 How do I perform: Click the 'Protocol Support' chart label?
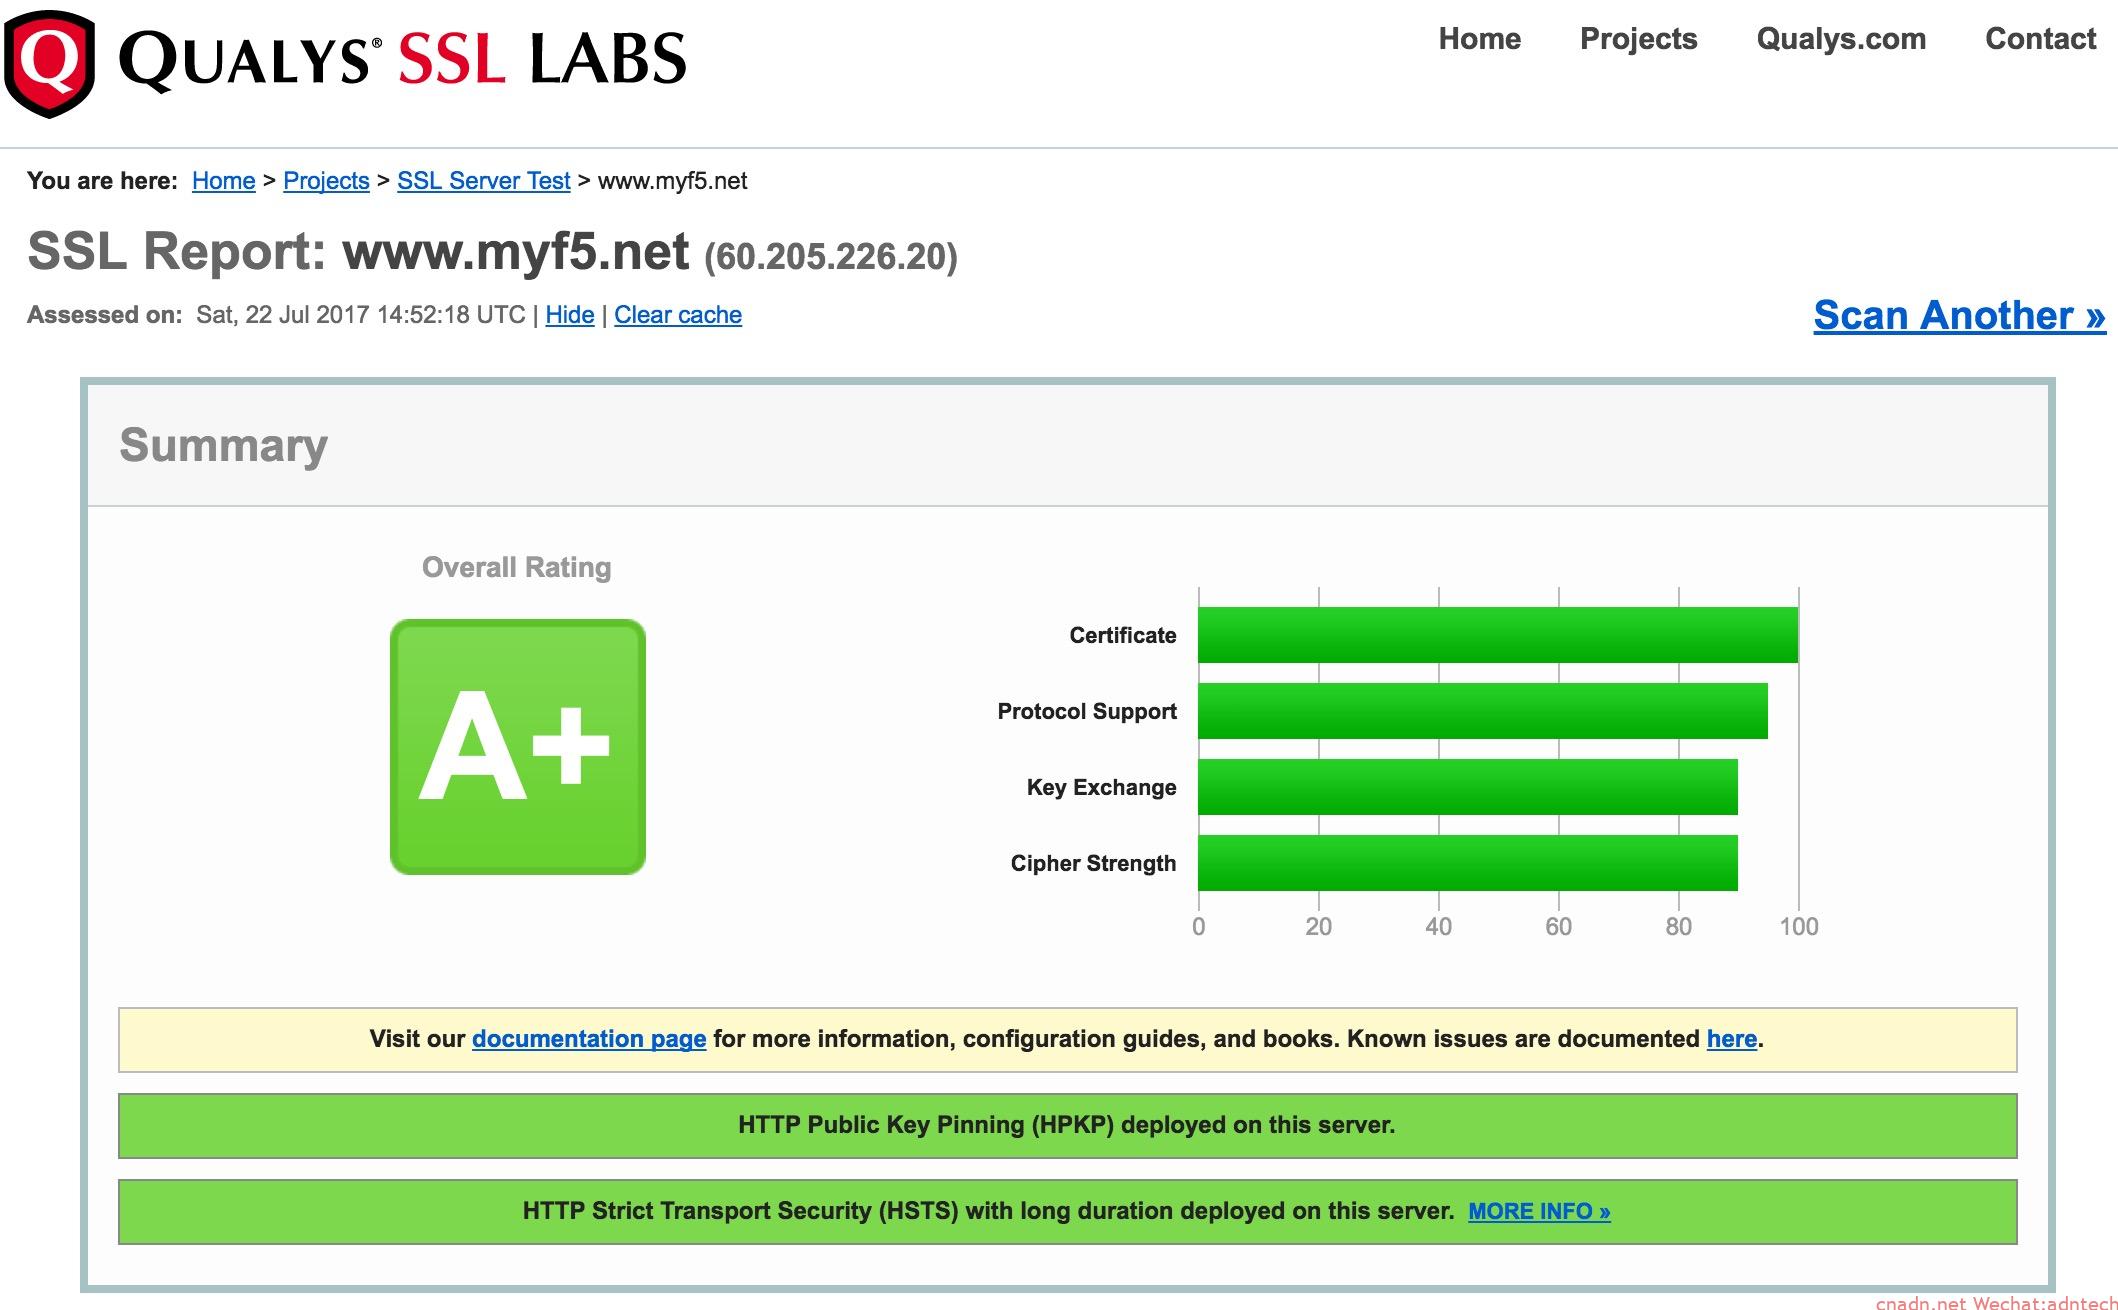click(x=1086, y=711)
